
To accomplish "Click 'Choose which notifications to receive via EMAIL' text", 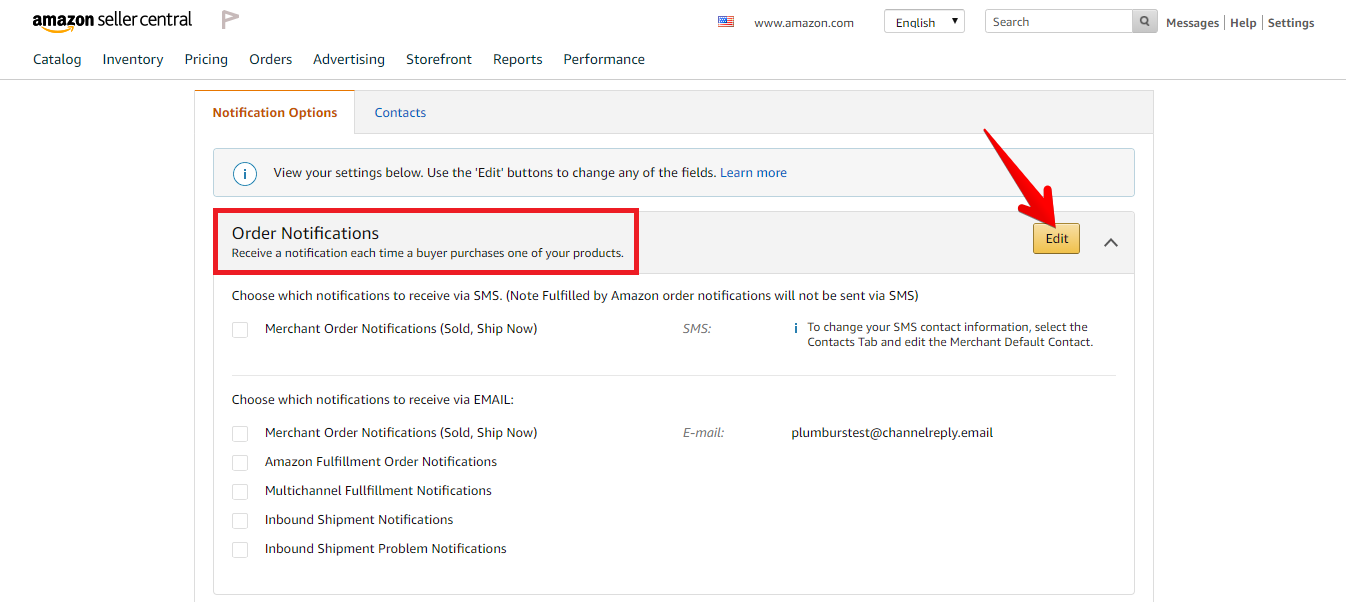I will [x=372, y=399].
